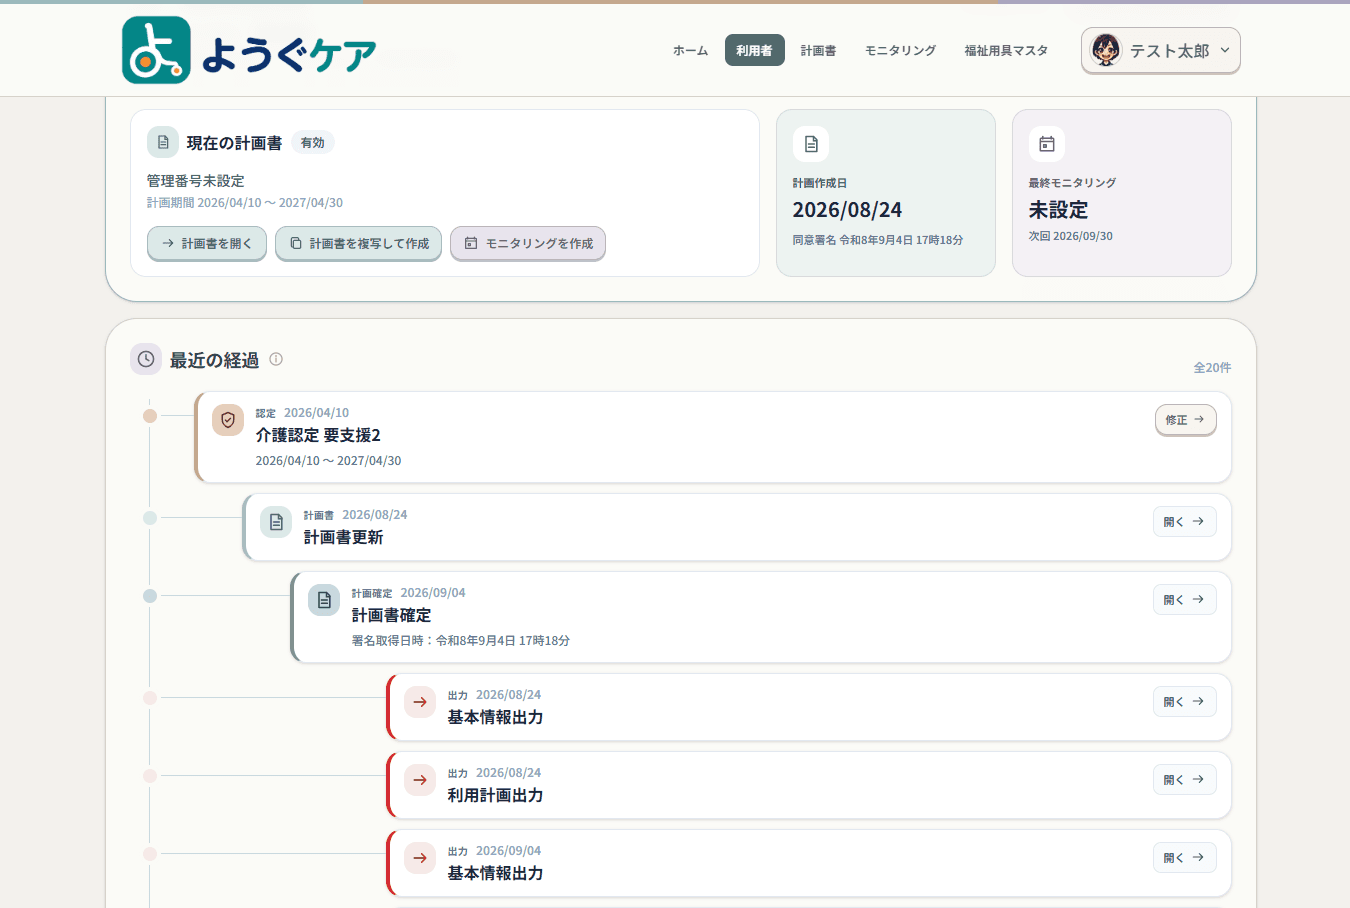This screenshot has height=908, width=1350.
Task: Go to the ホーム menu
Action: coord(690,50)
